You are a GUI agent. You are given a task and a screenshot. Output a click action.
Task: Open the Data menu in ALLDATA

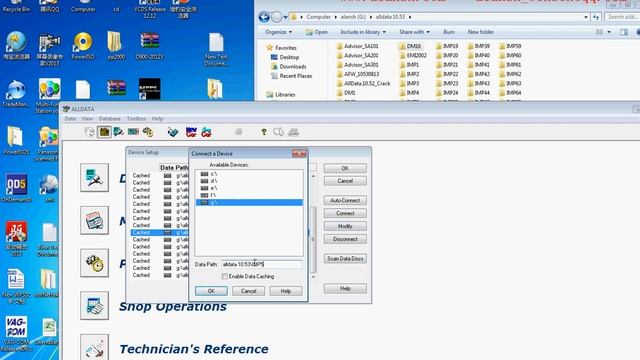click(x=70, y=118)
